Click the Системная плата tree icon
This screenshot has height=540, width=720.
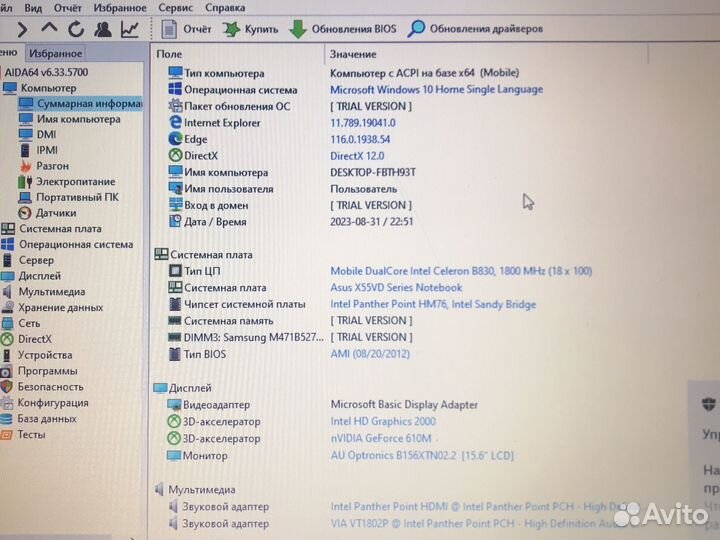click(x=8, y=229)
